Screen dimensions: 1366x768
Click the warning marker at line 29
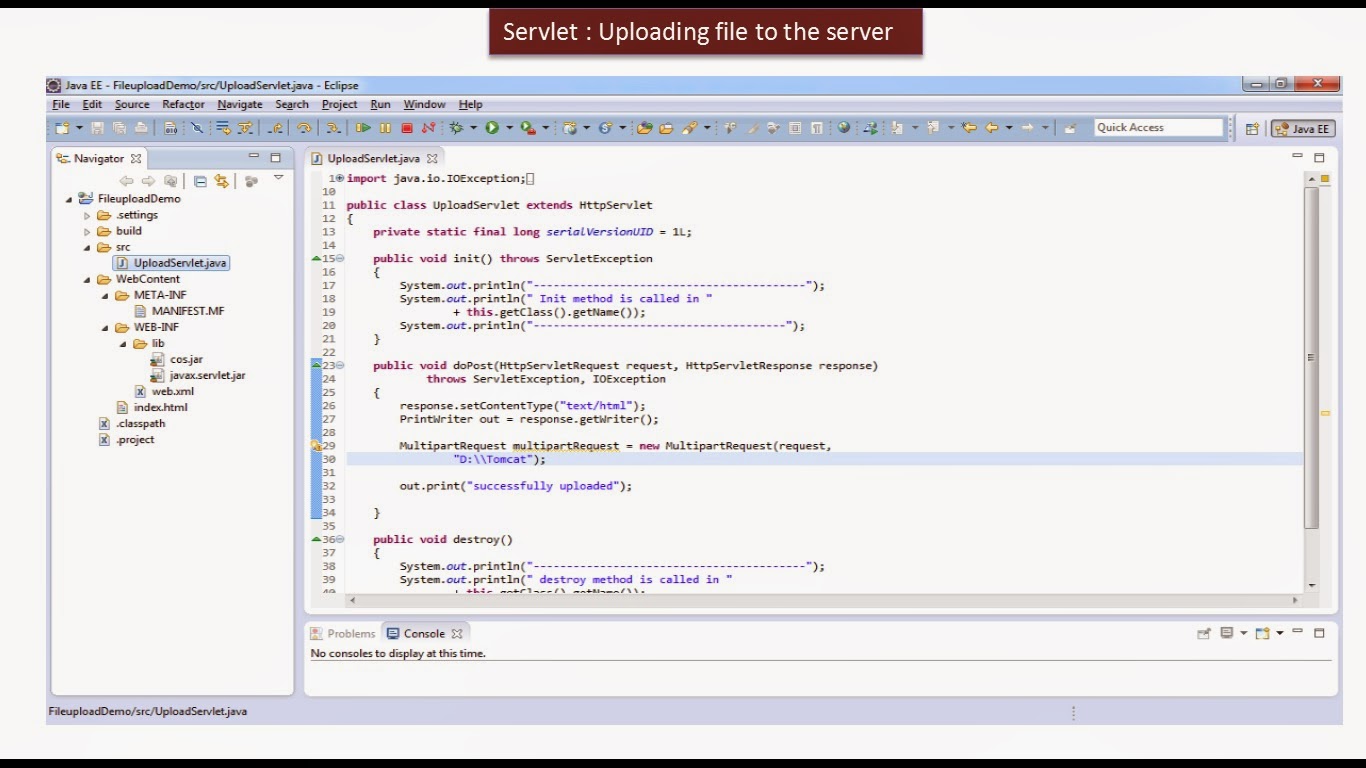click(316, 446)
